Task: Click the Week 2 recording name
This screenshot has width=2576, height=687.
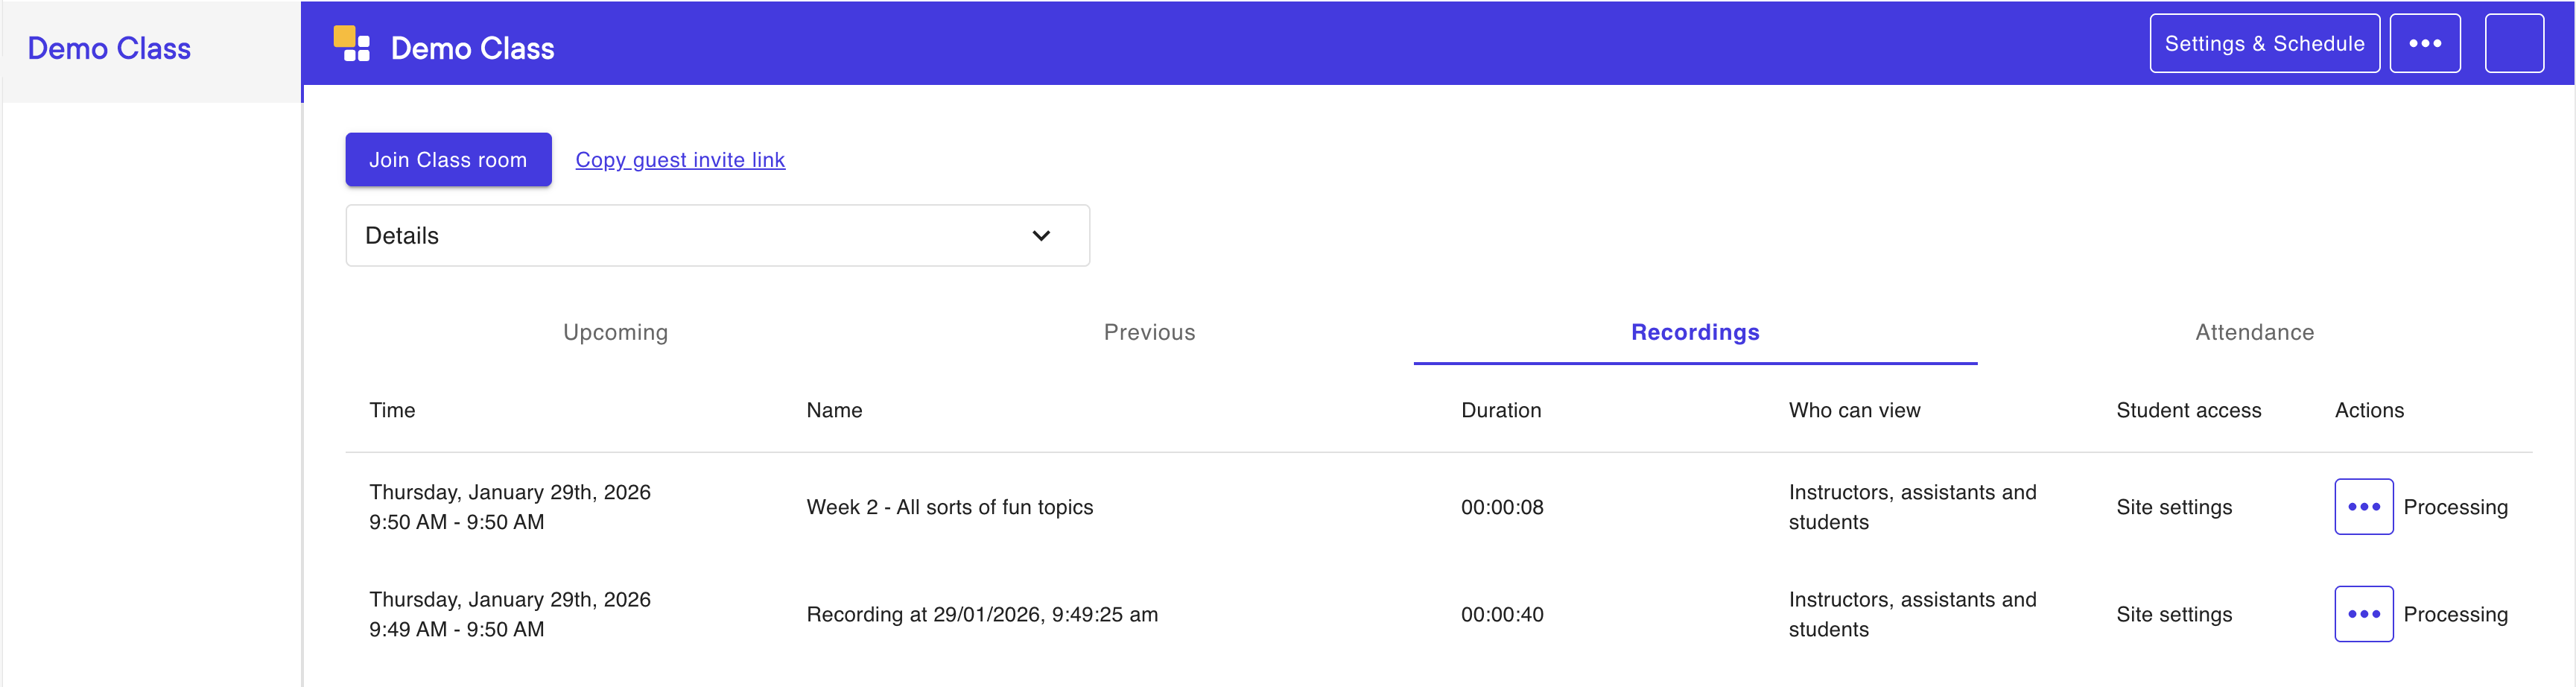Action: pyautogui.click(x=949, y=507)
